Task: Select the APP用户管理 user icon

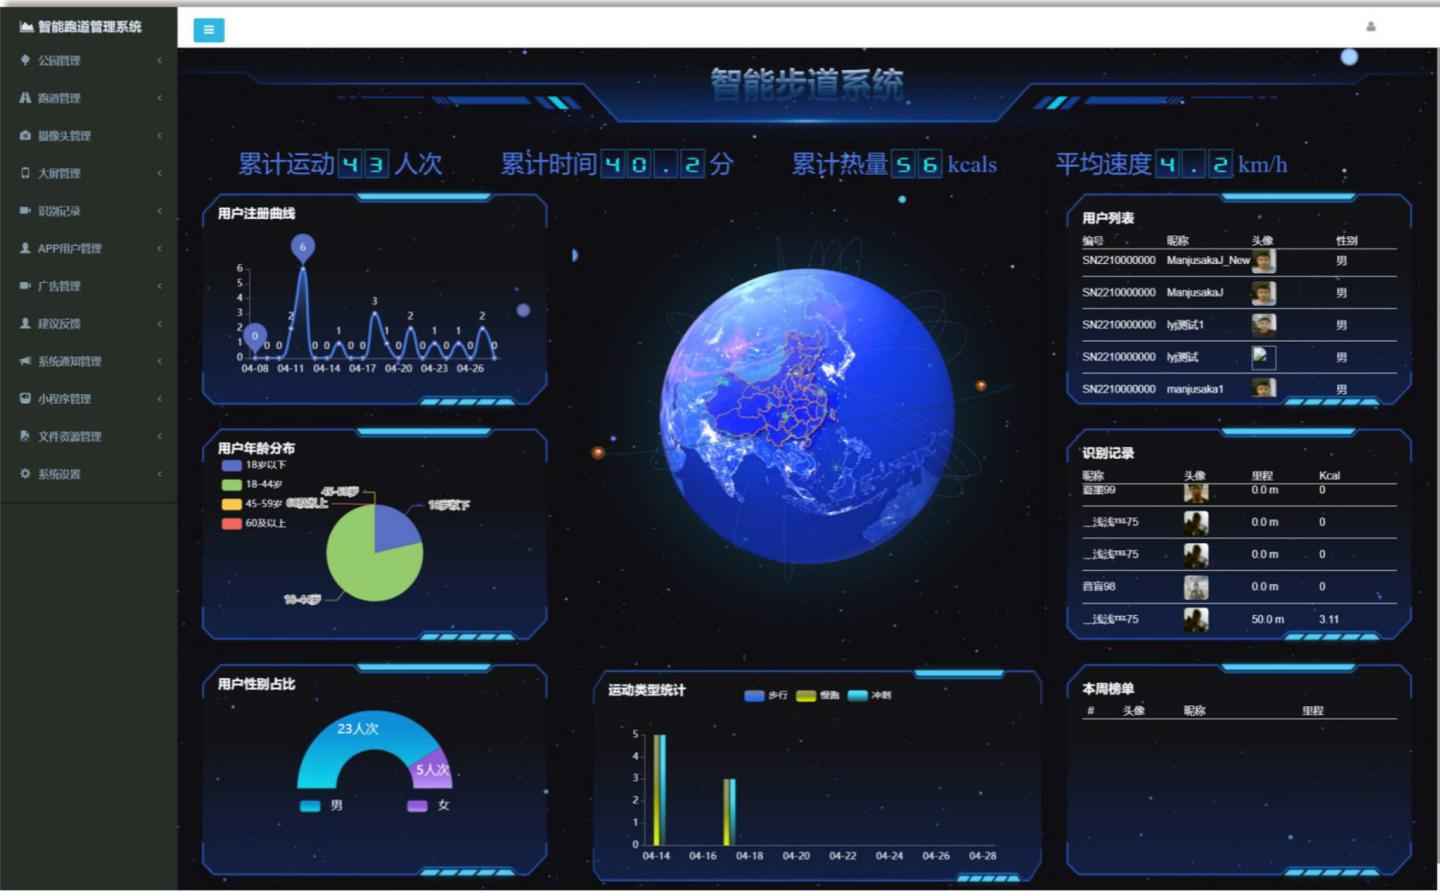Action: (x=25, y=248)
